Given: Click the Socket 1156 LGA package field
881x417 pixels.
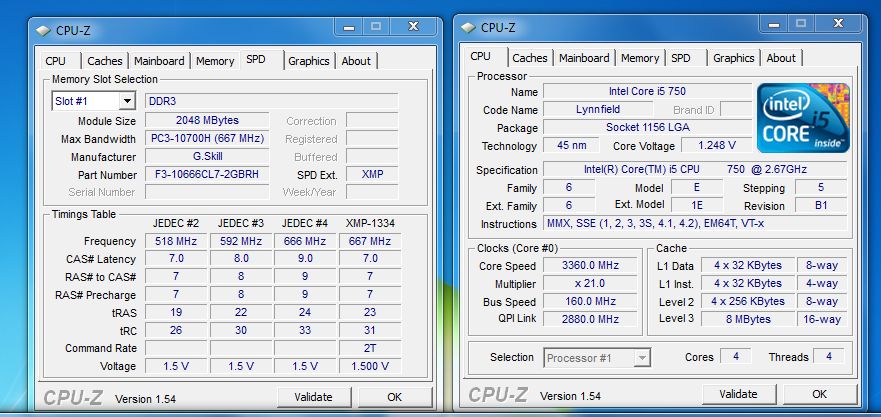Looking at the screenshot, I should coord(647,127).
